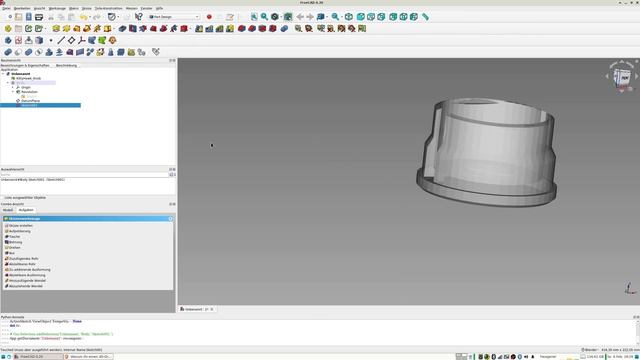Collapse the Revolution tree node

(13, 92)
